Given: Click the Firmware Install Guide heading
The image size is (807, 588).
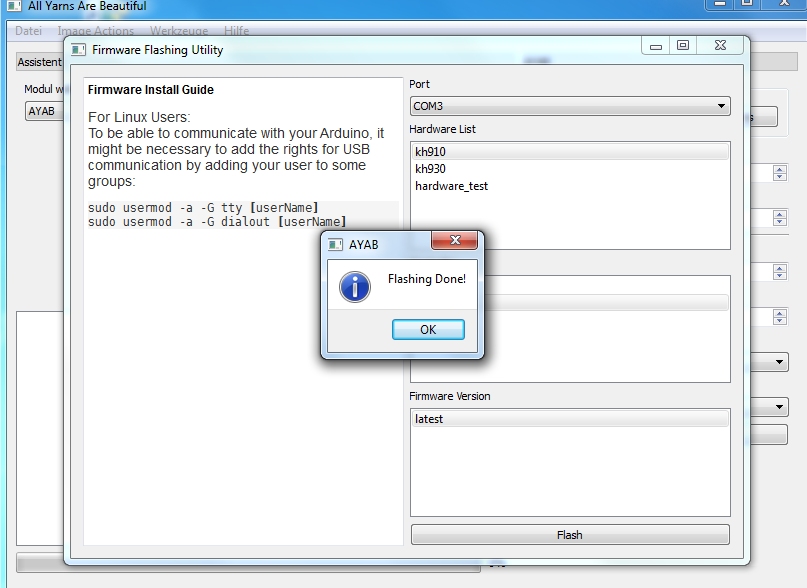Looking at the screenshot, I should pyautogui.click(x=151, y=90).
